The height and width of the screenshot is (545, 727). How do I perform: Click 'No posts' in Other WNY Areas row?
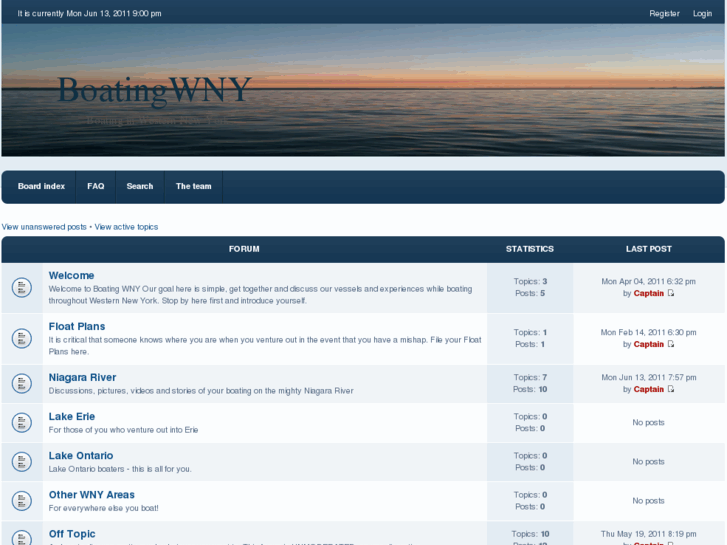click(x=649, y=501)
